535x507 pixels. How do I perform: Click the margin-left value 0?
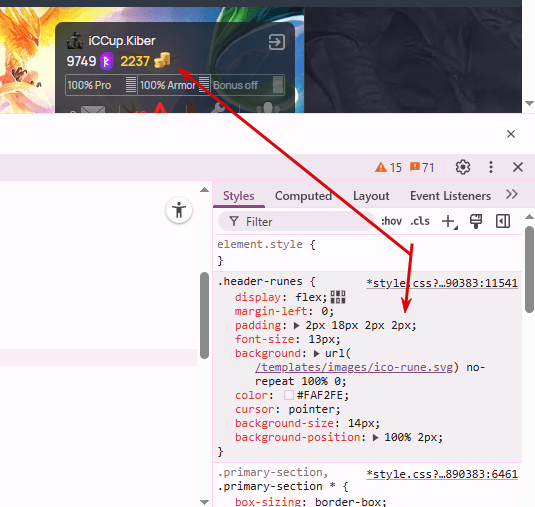point(324,312)
